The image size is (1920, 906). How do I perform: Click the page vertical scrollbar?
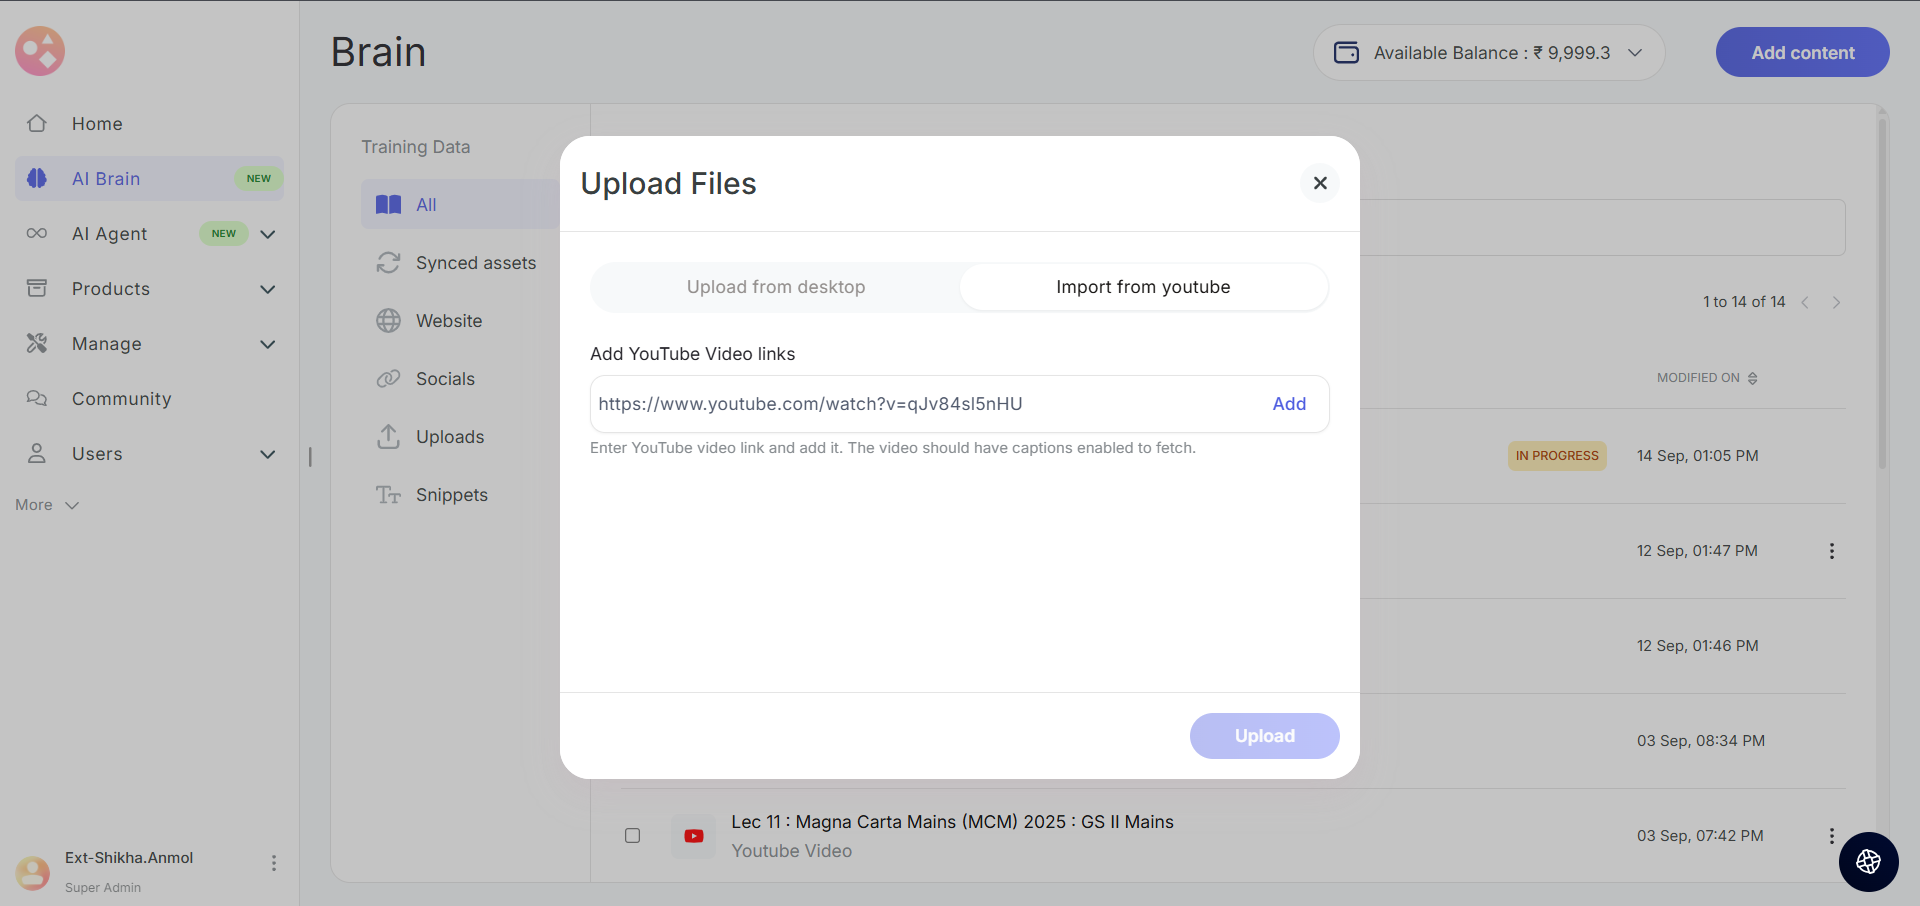tap(1882, 295)
